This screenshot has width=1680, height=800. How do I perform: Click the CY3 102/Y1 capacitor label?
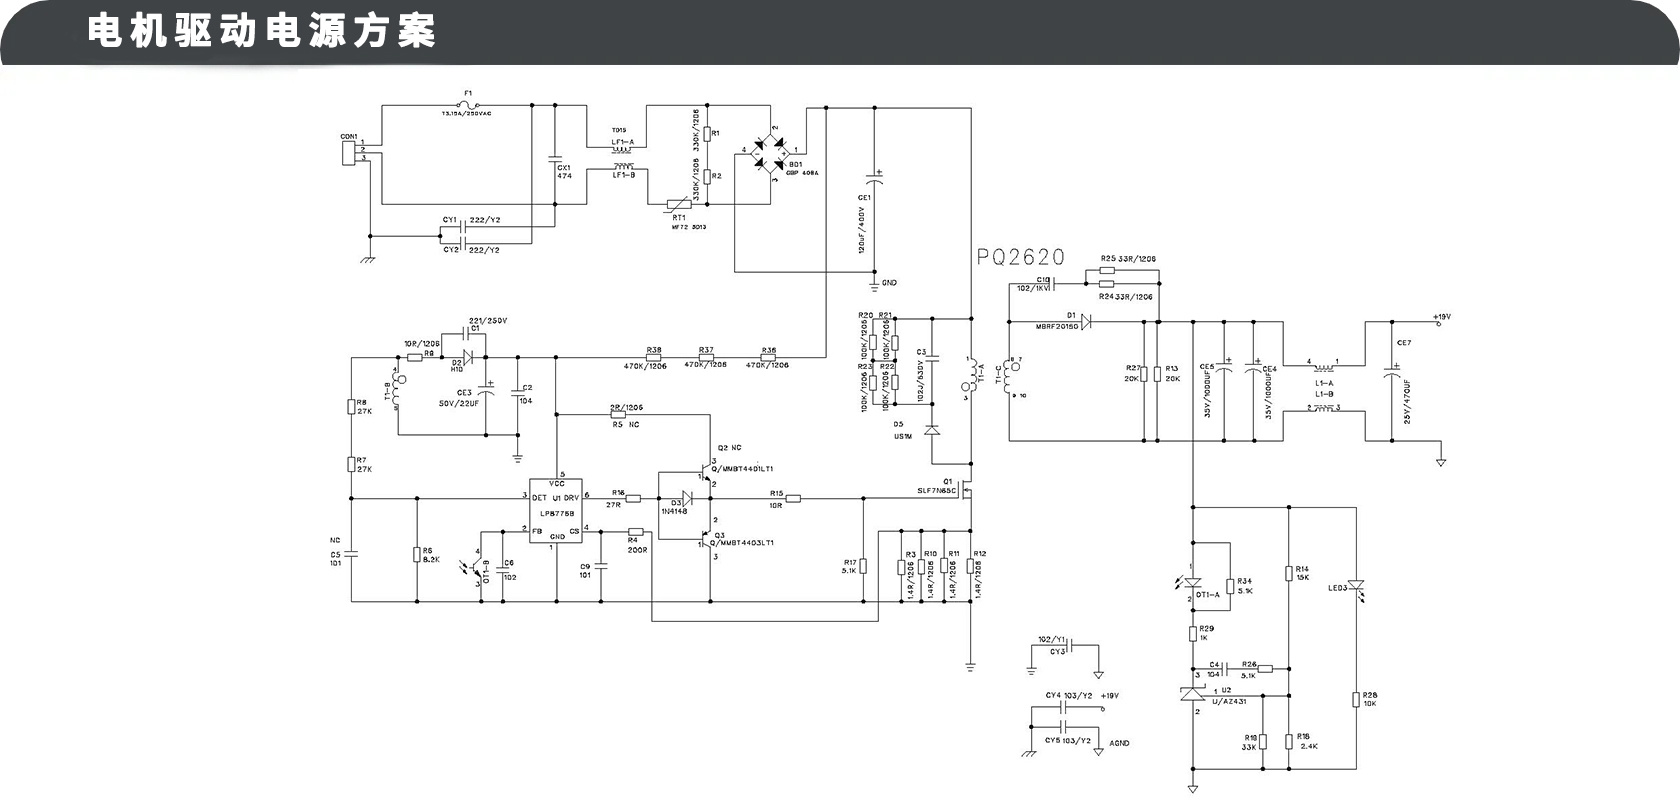click(x=1052, y=645)
